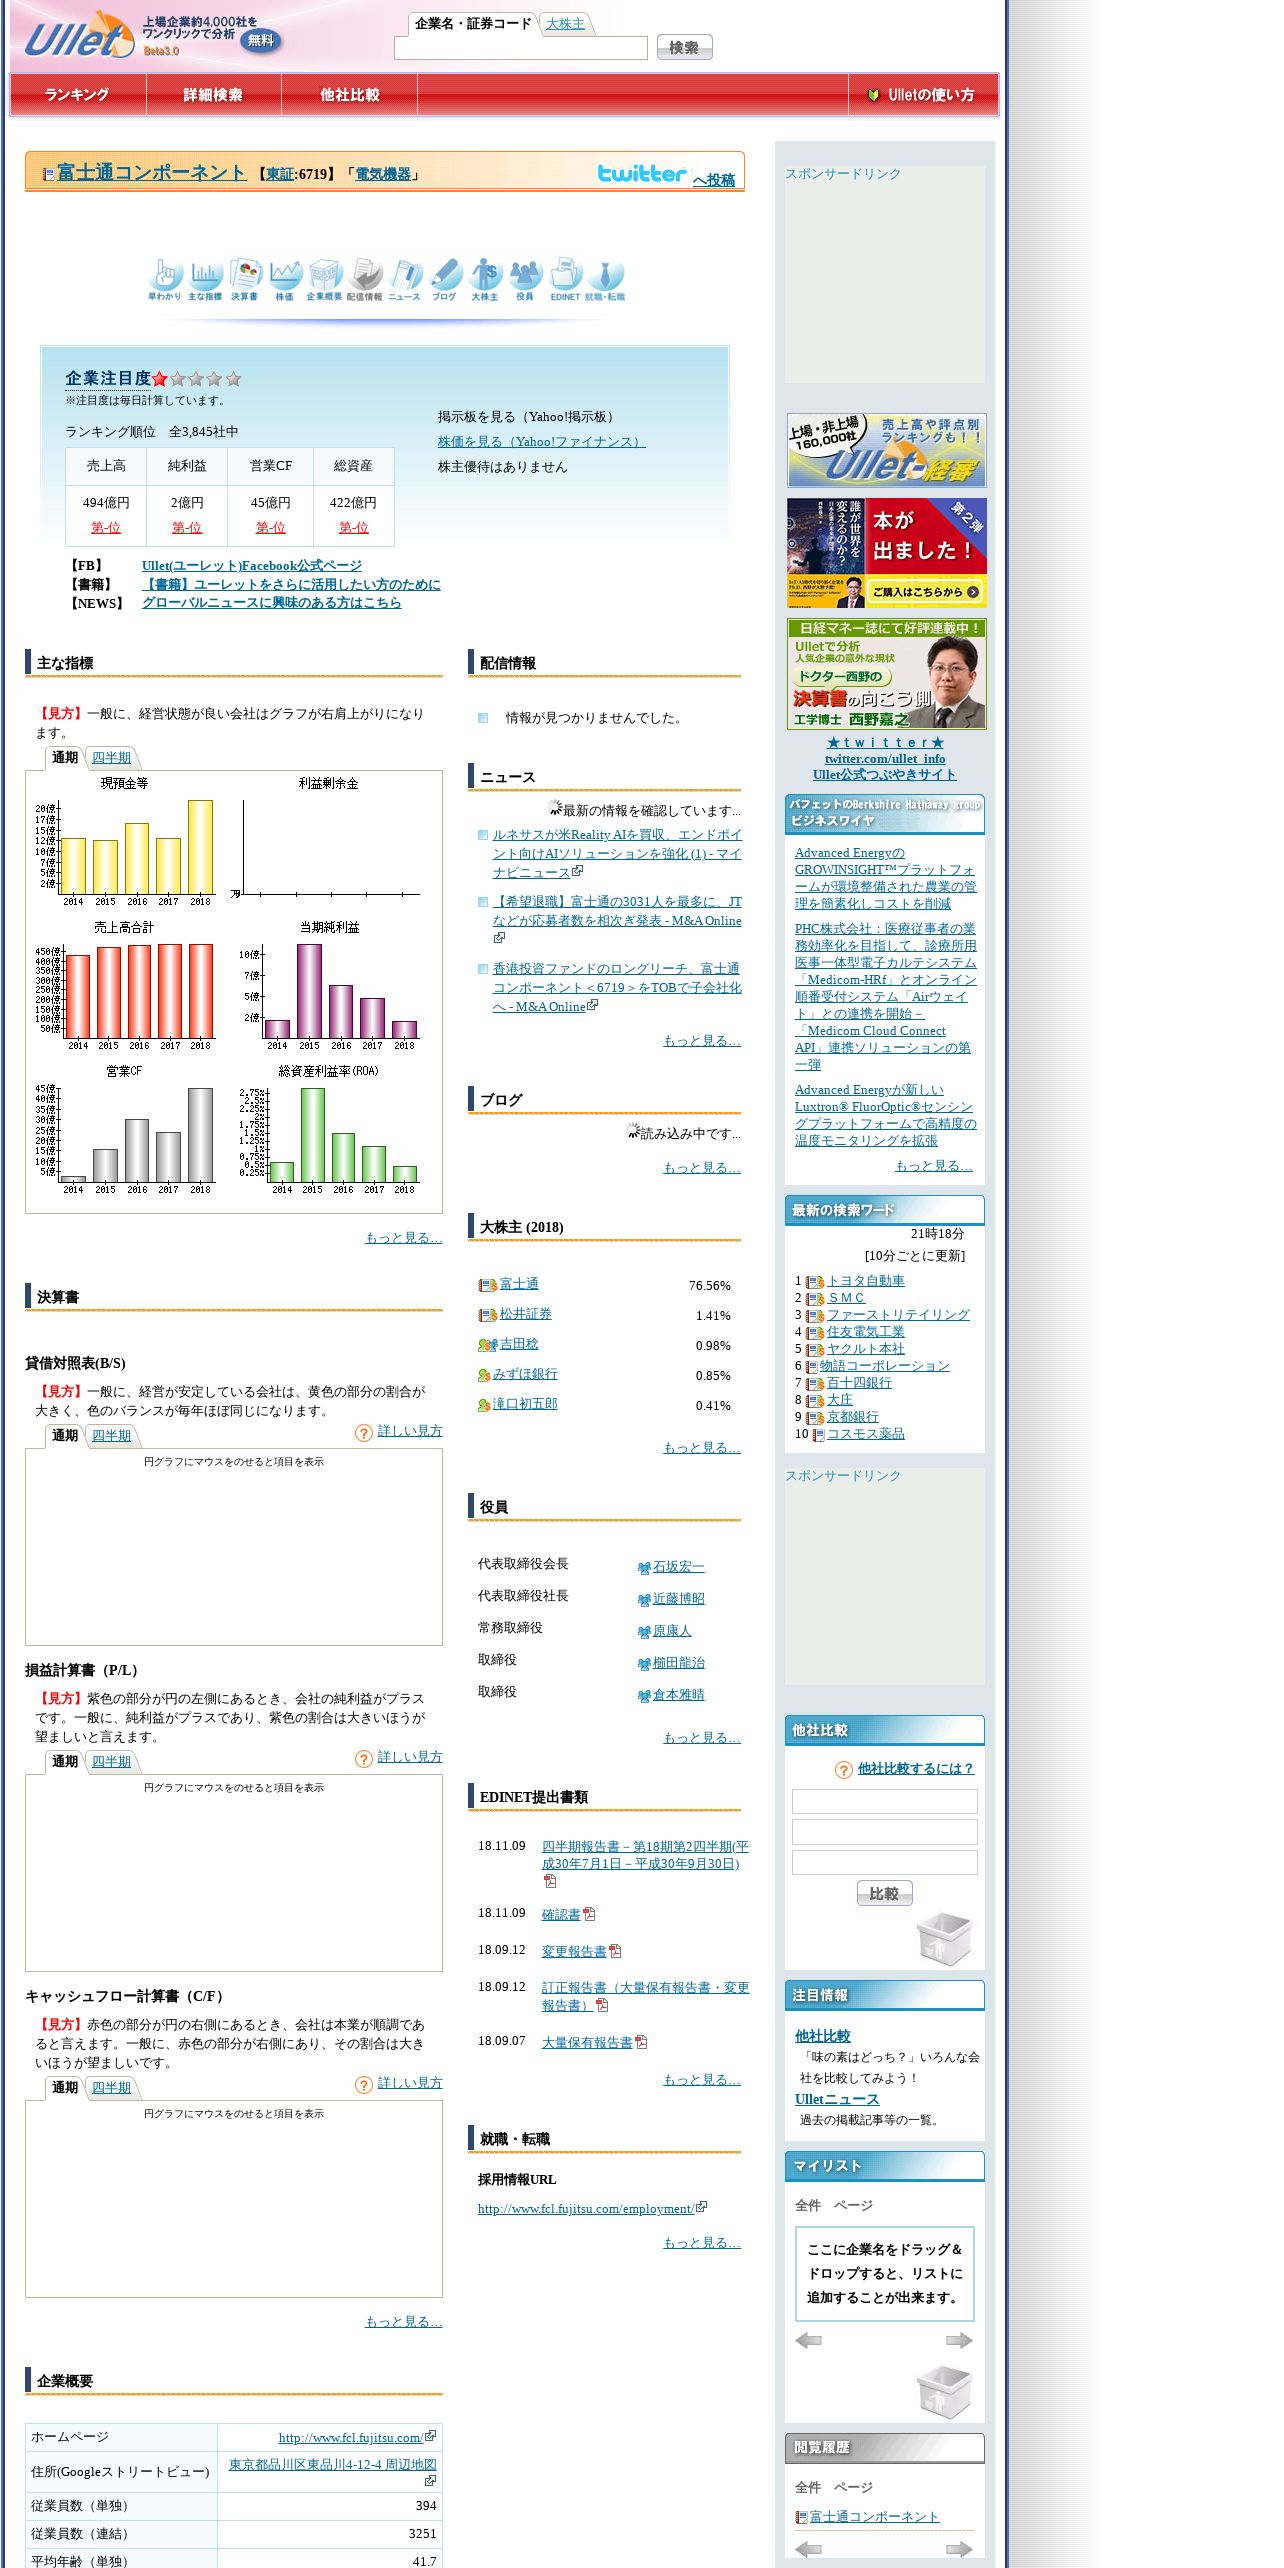
Task: Open the EDINET folder icon
Action: click(565, 279)
